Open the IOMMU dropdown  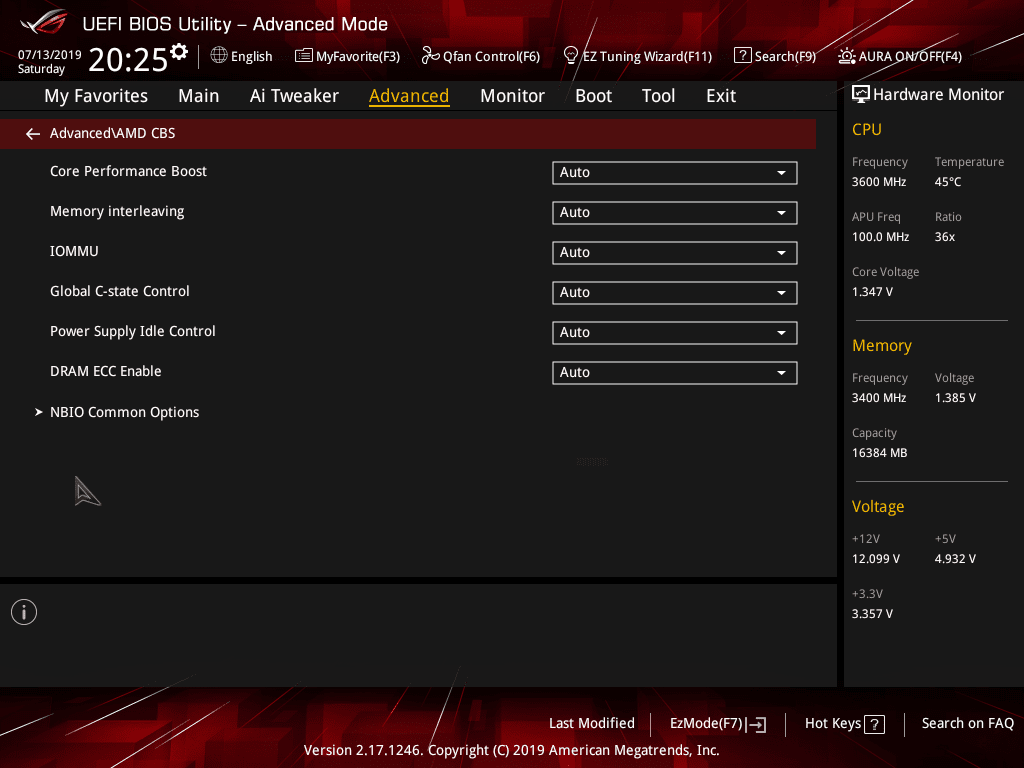click(x=675, y=253)
